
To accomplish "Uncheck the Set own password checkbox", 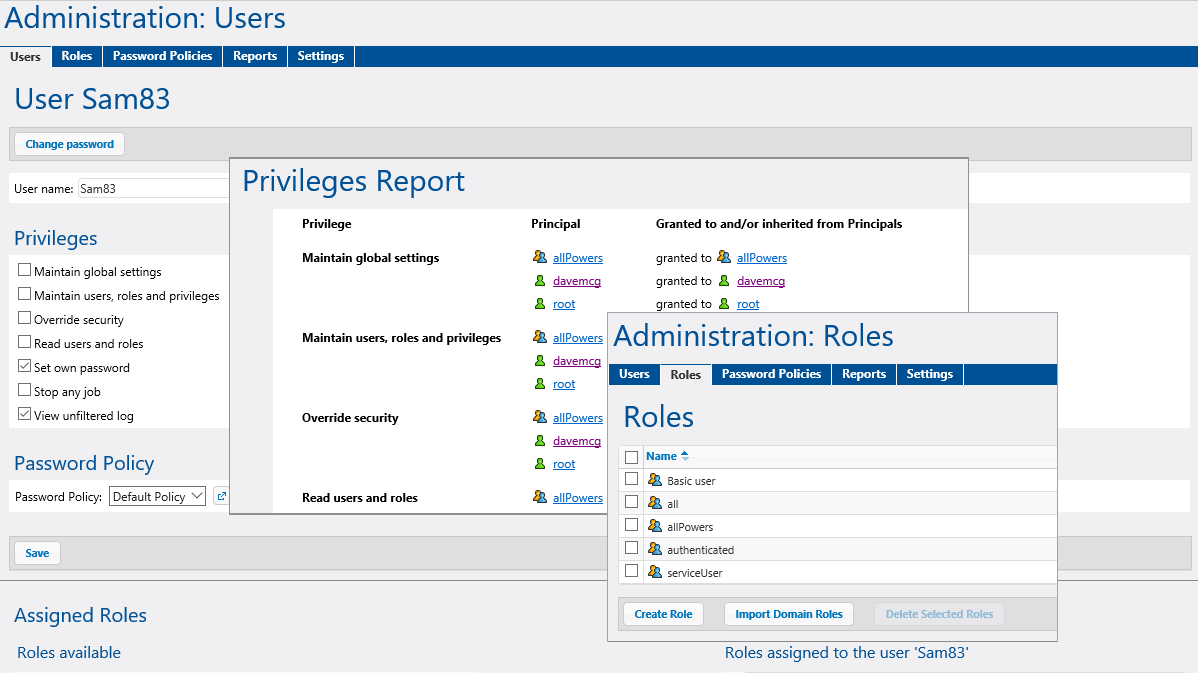I will point(24,366).
